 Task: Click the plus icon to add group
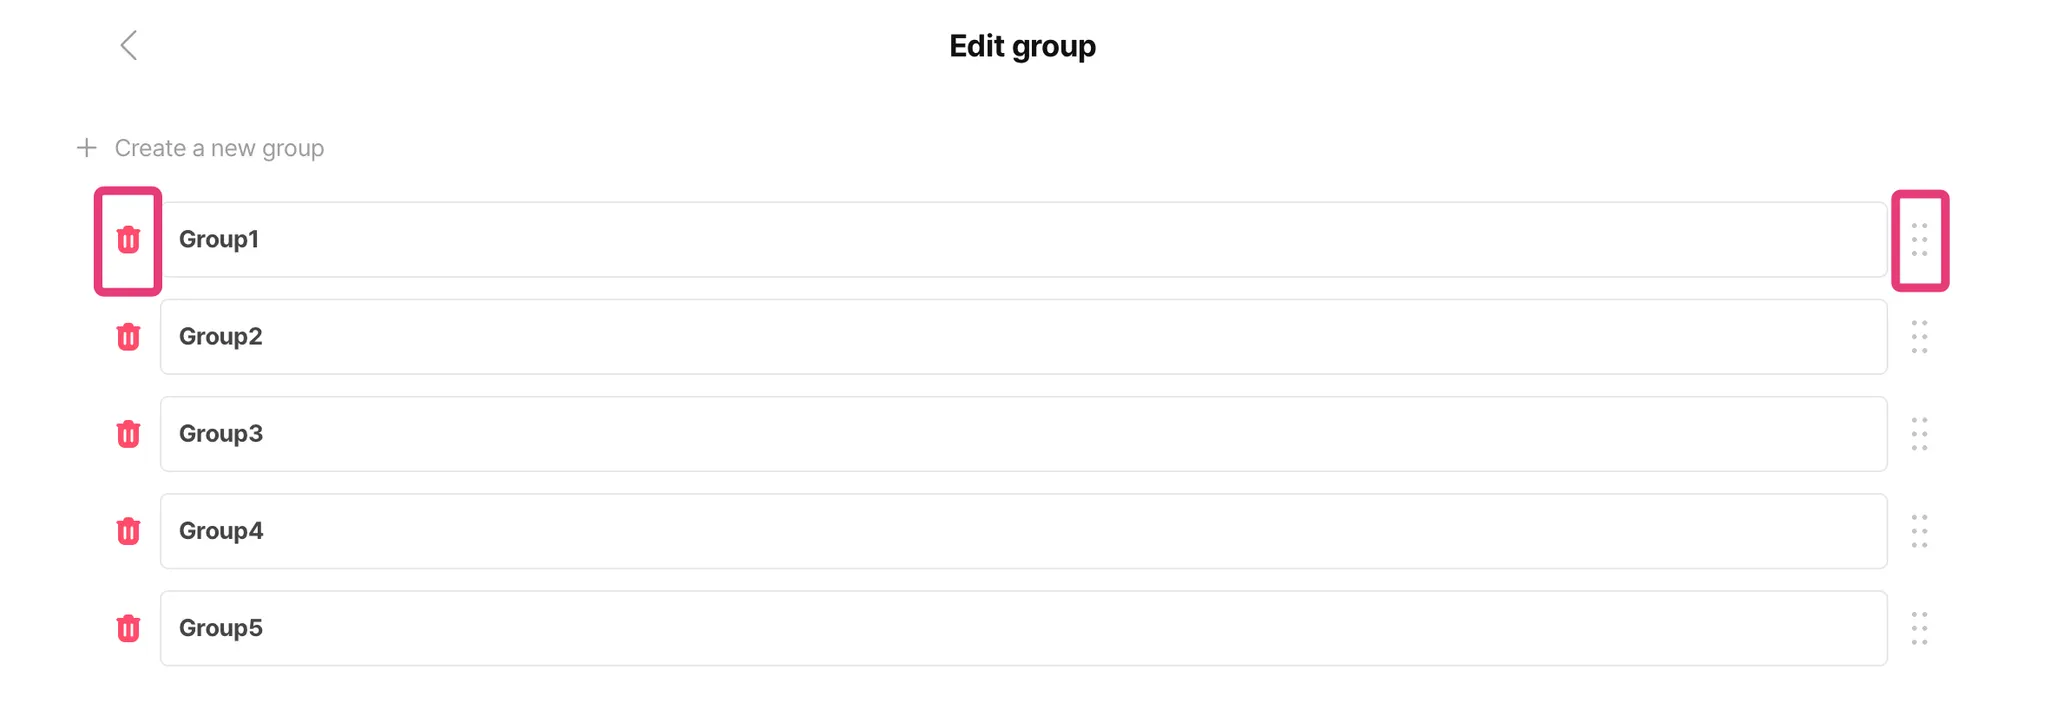pos(87,148)
